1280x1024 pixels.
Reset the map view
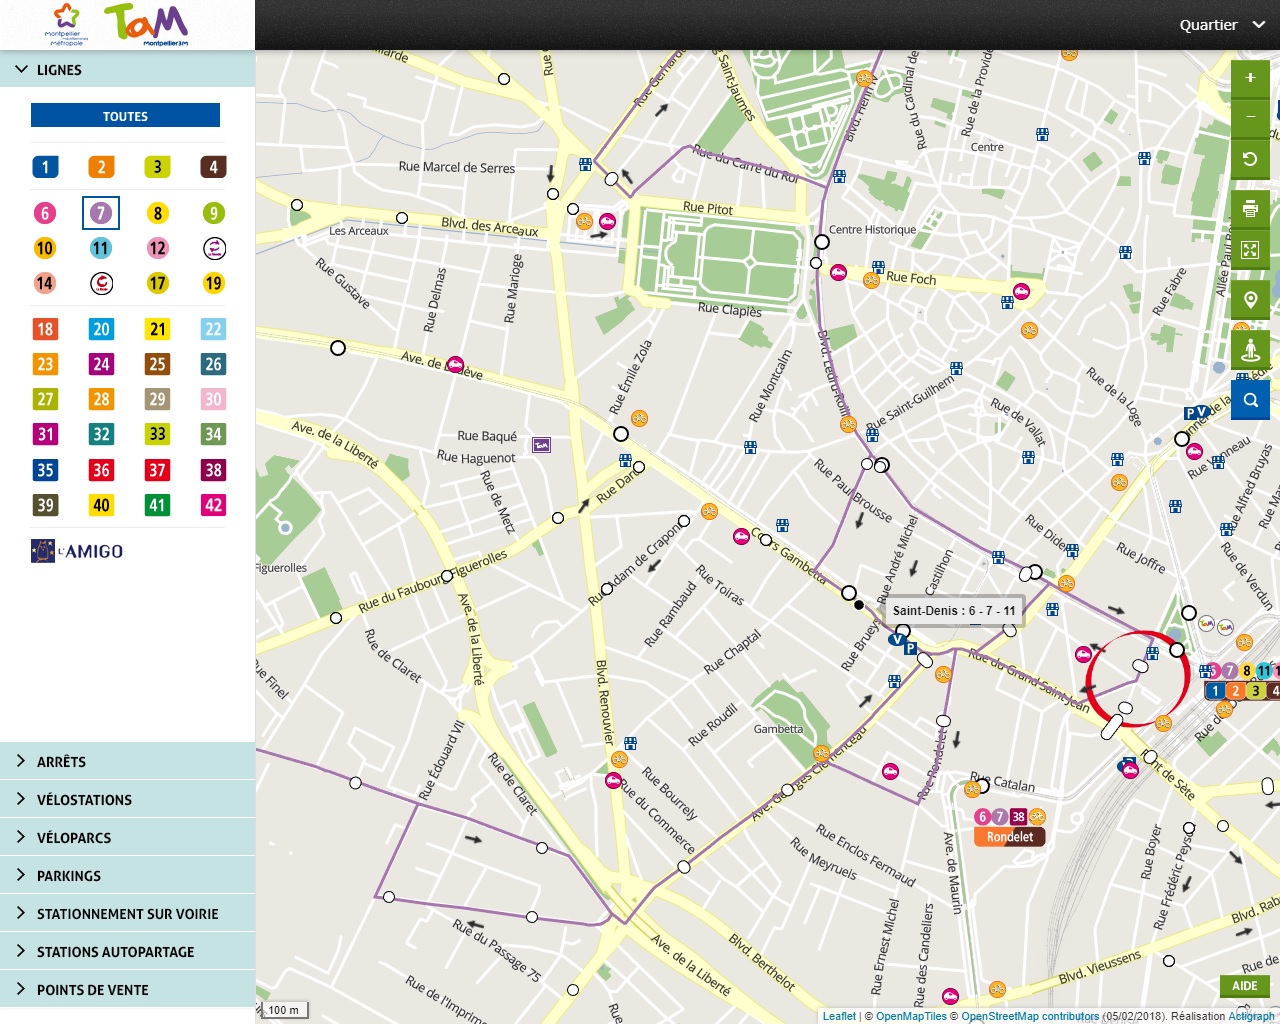point(1250,159)
